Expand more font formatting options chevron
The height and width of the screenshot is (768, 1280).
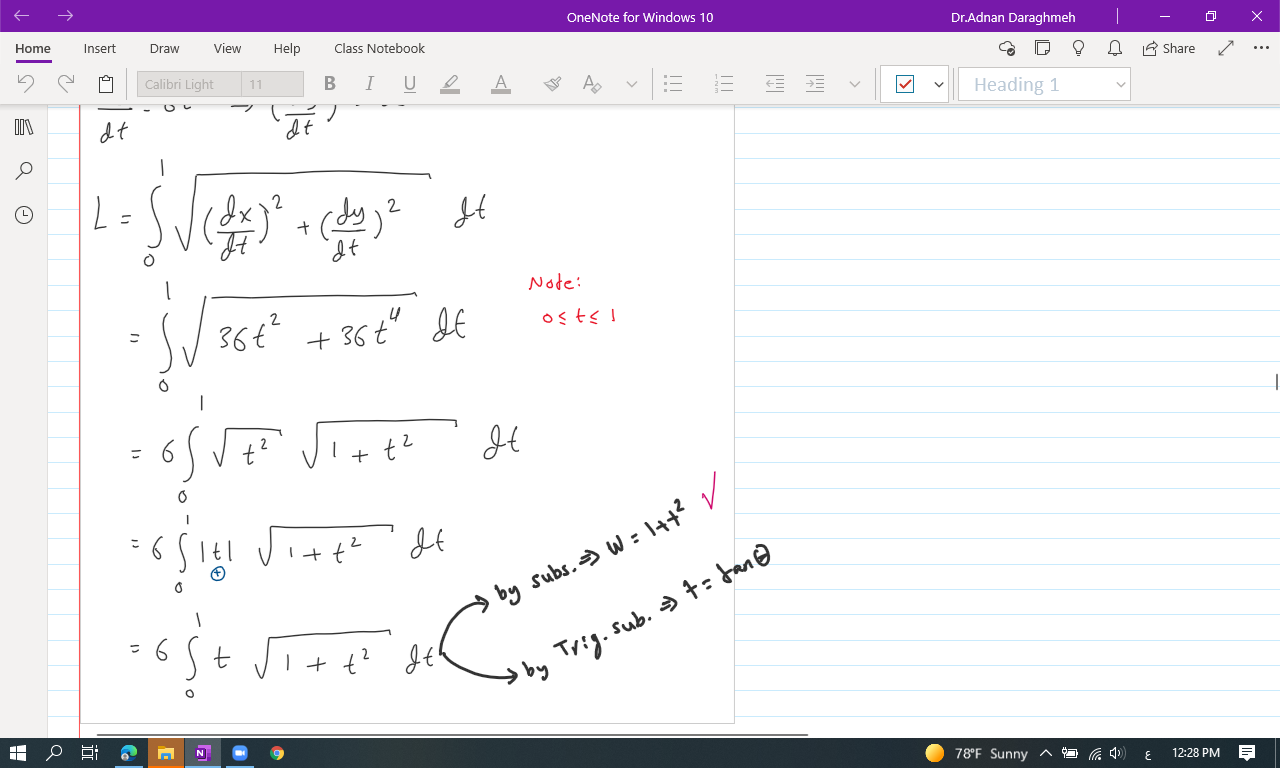(632, 85)
